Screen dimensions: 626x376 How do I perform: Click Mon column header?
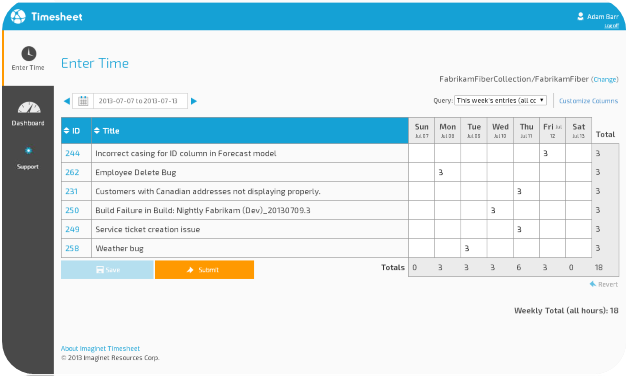pos(448,131)
